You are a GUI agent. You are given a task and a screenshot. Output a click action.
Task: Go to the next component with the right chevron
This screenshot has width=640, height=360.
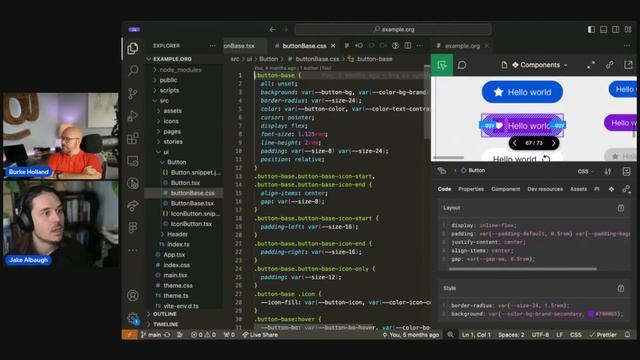click(x=553, y=143)
